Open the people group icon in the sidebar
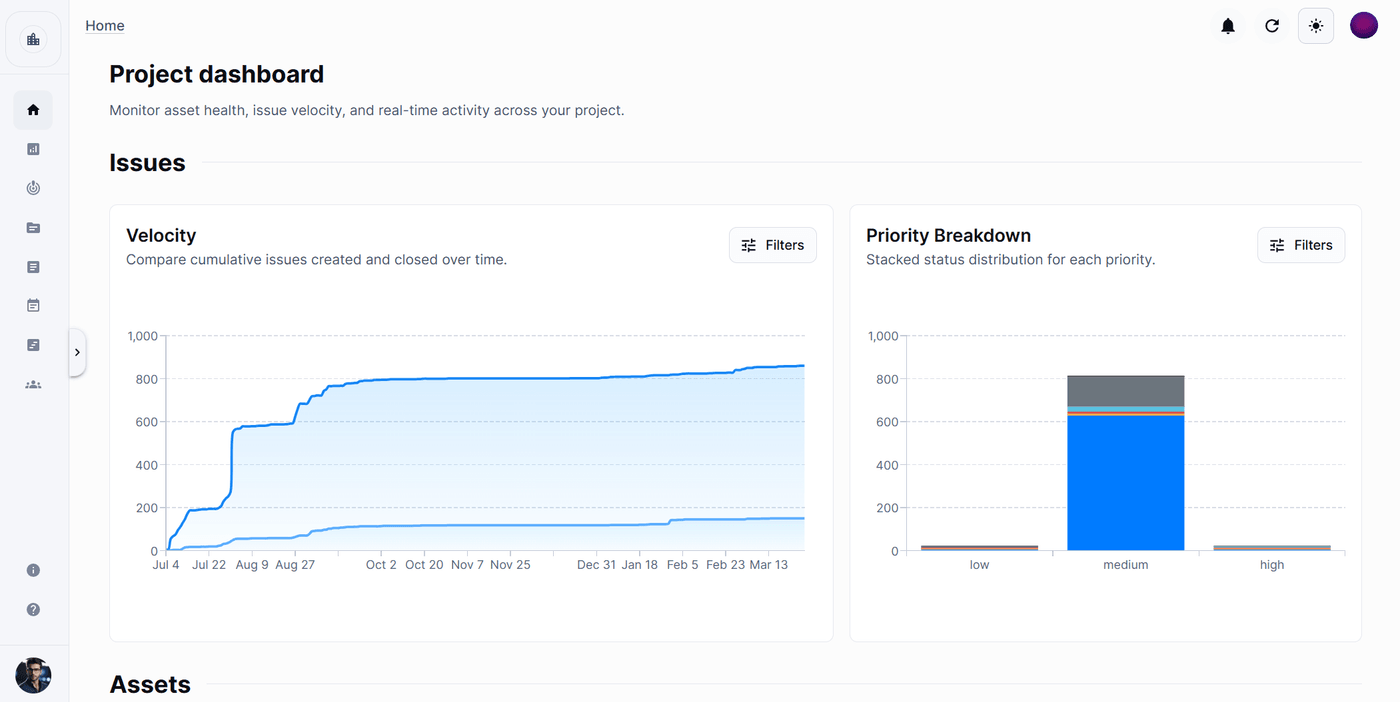Image resolution: width=1400 pixels, height=702 pixels. [x=33, y=384]
